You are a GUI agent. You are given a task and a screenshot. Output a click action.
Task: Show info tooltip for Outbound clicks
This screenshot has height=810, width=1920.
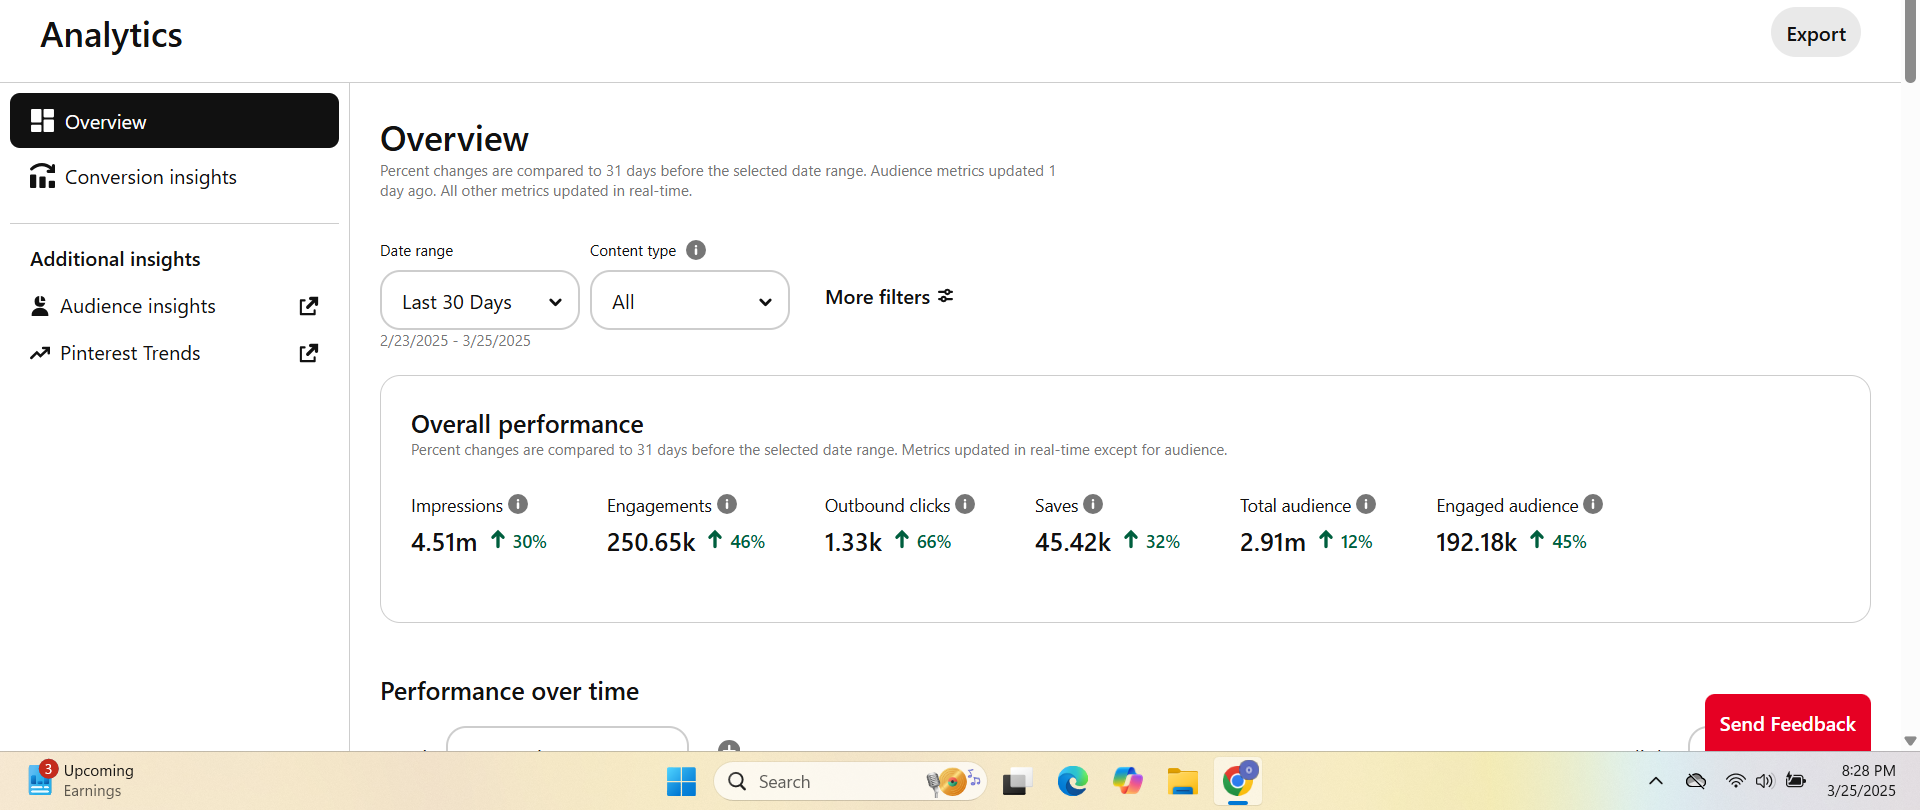[965, 504]
